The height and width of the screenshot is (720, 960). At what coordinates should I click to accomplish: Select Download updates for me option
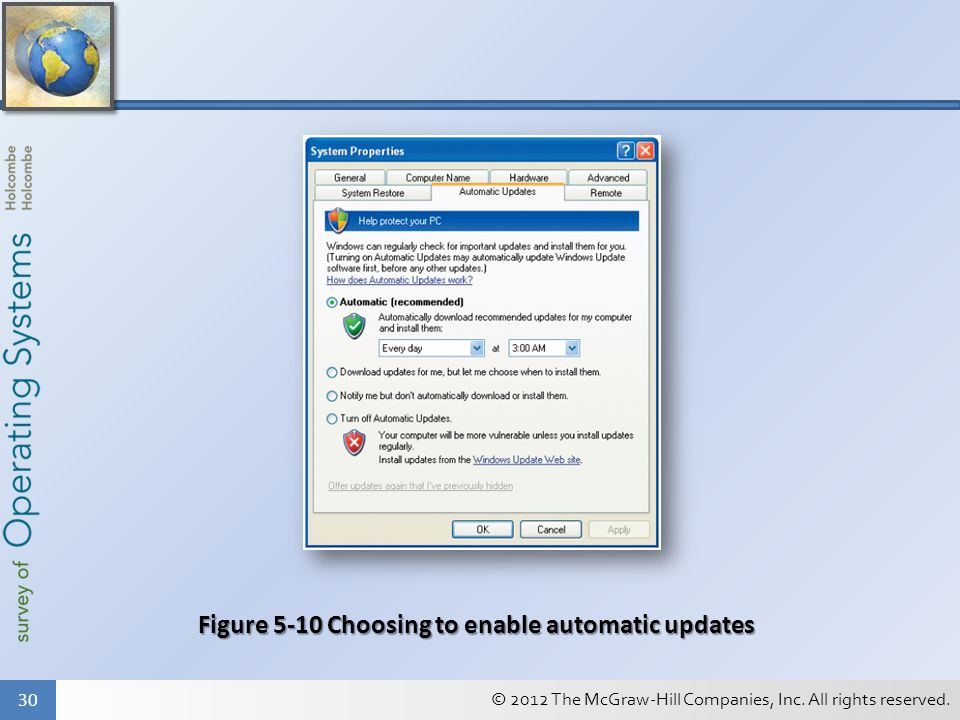[332, 372]
